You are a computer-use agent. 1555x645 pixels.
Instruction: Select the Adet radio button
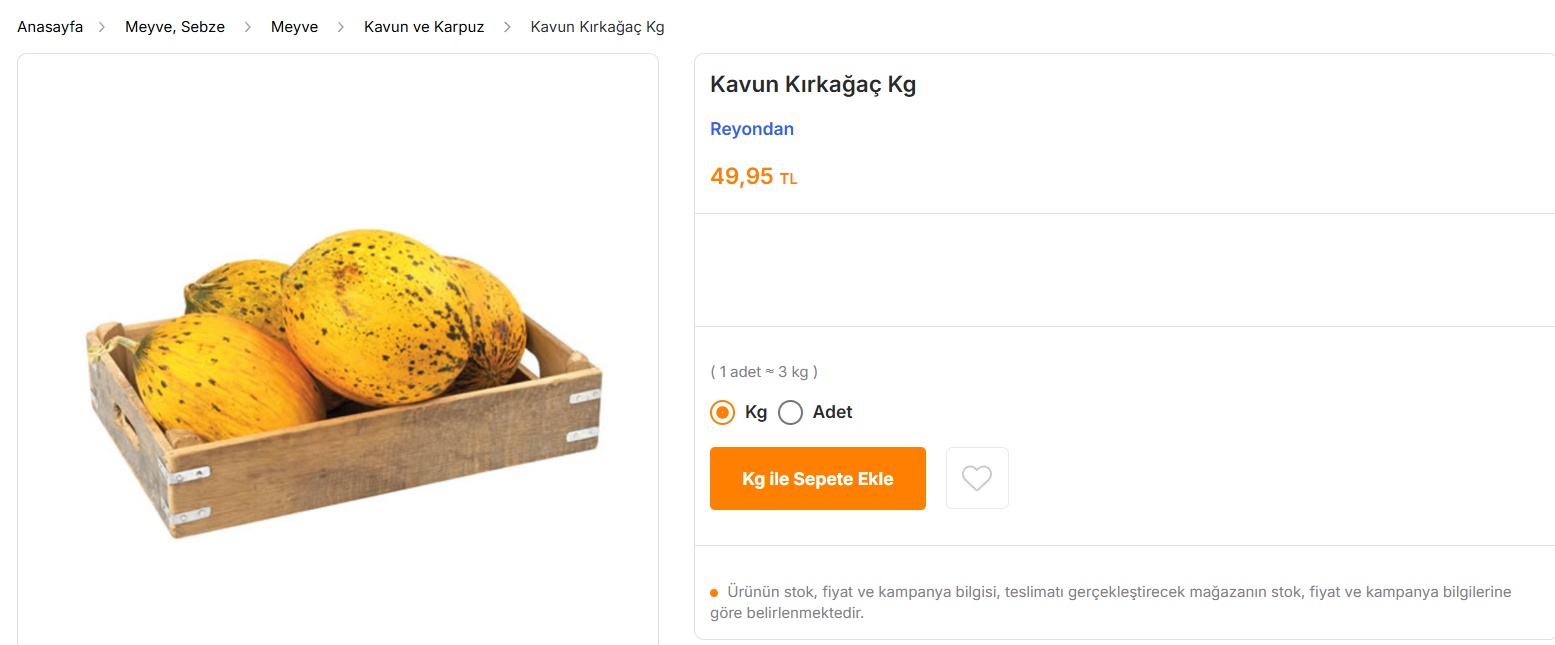[x=790, y=412]
